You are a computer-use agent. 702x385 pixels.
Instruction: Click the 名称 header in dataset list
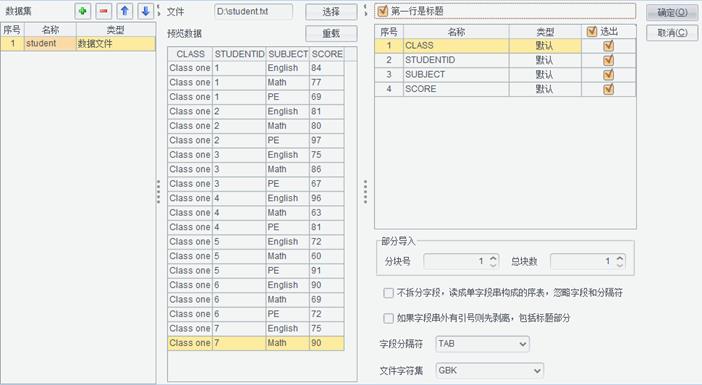(50, 30)
